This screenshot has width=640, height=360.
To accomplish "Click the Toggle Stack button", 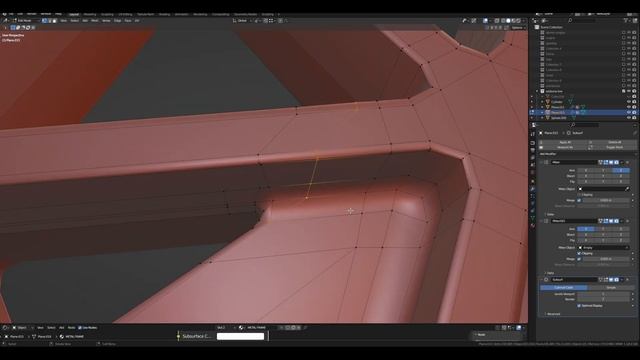I will tap(613, 147).
